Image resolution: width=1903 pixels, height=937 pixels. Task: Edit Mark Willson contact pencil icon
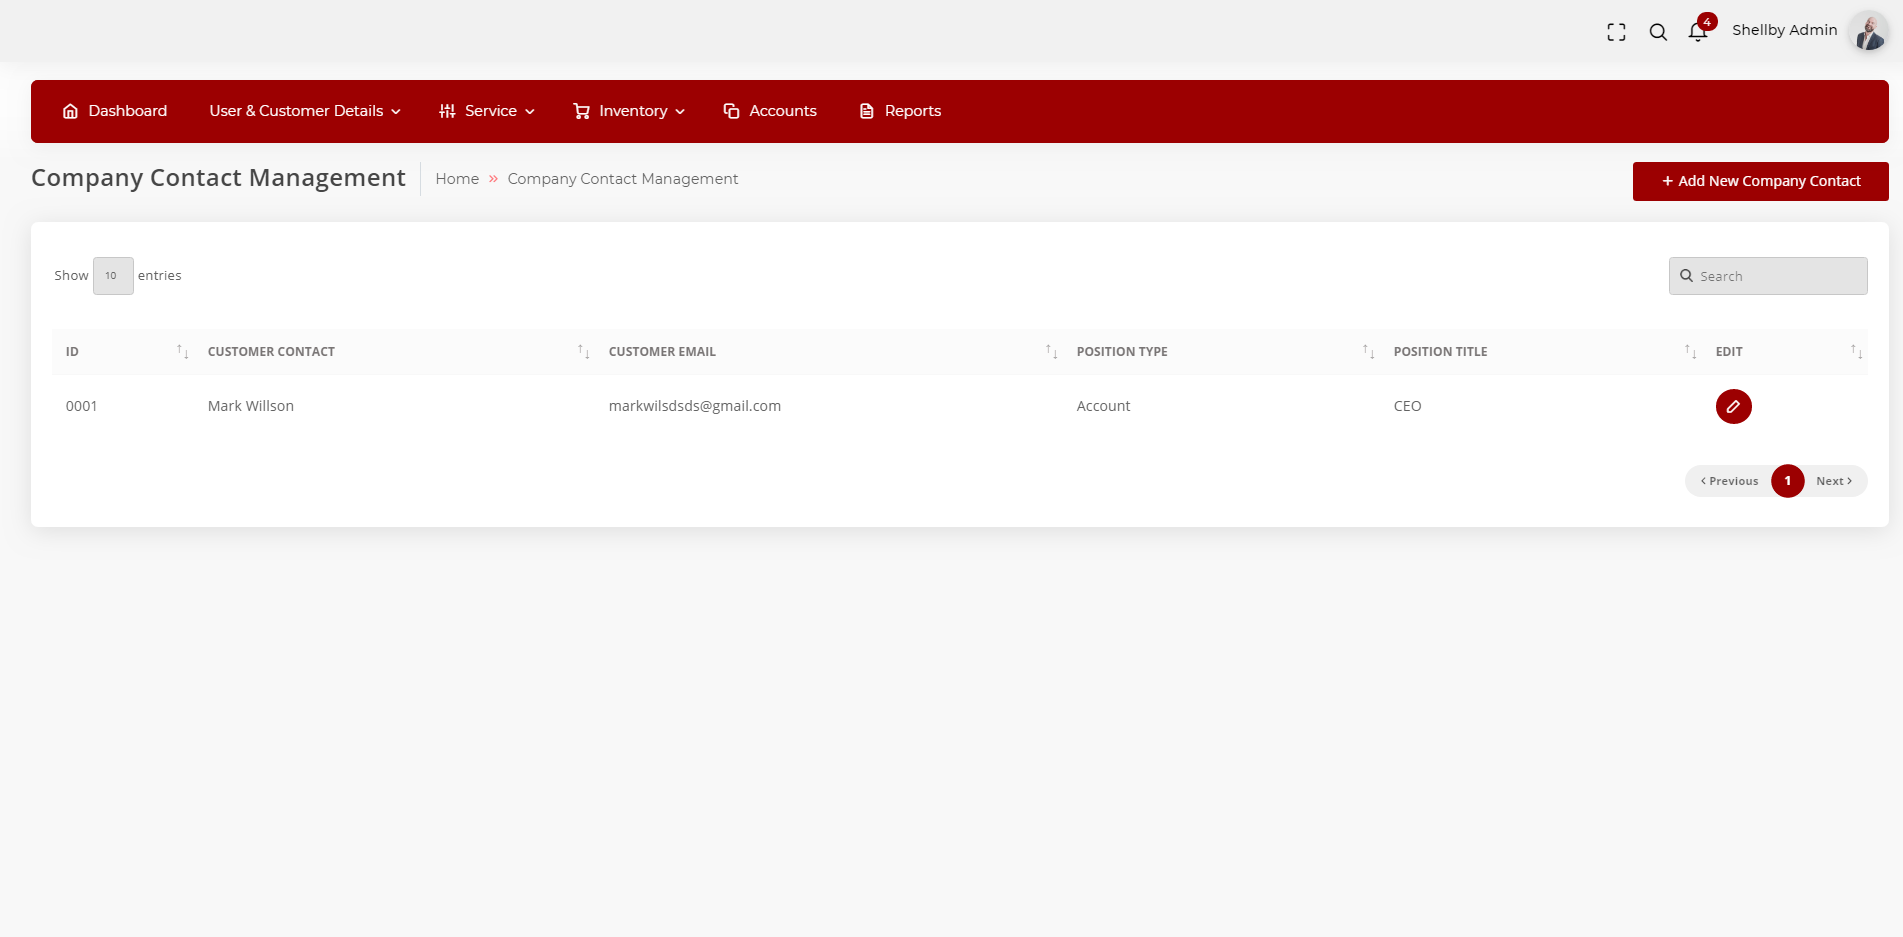click(x=1733, y=406)
